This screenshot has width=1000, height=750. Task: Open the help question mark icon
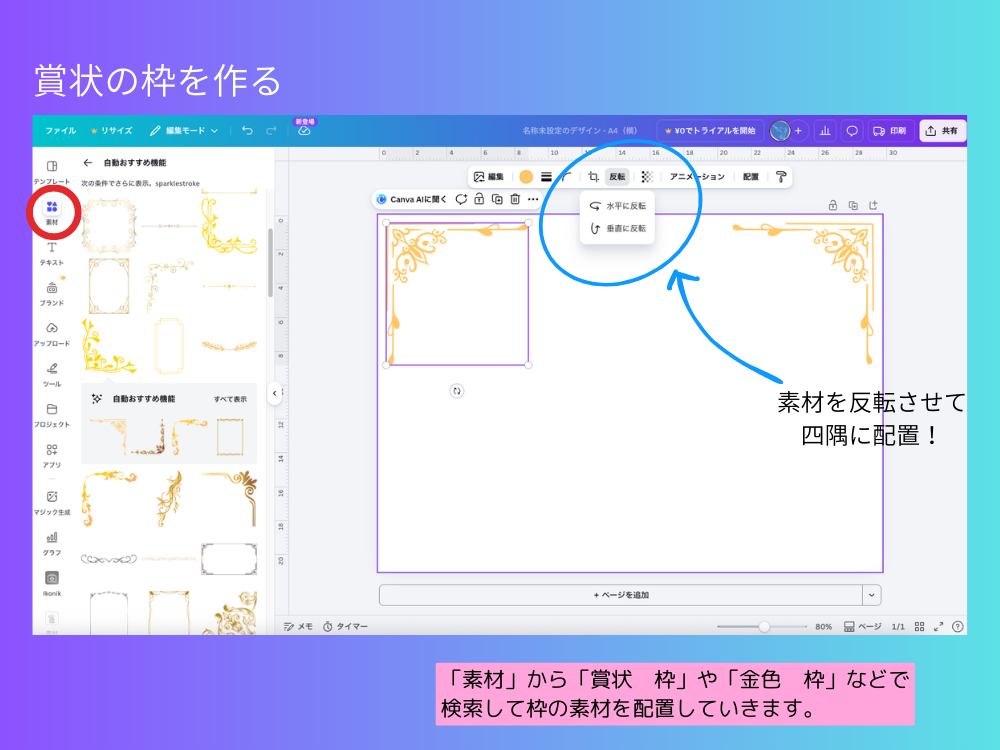point(957,626)
